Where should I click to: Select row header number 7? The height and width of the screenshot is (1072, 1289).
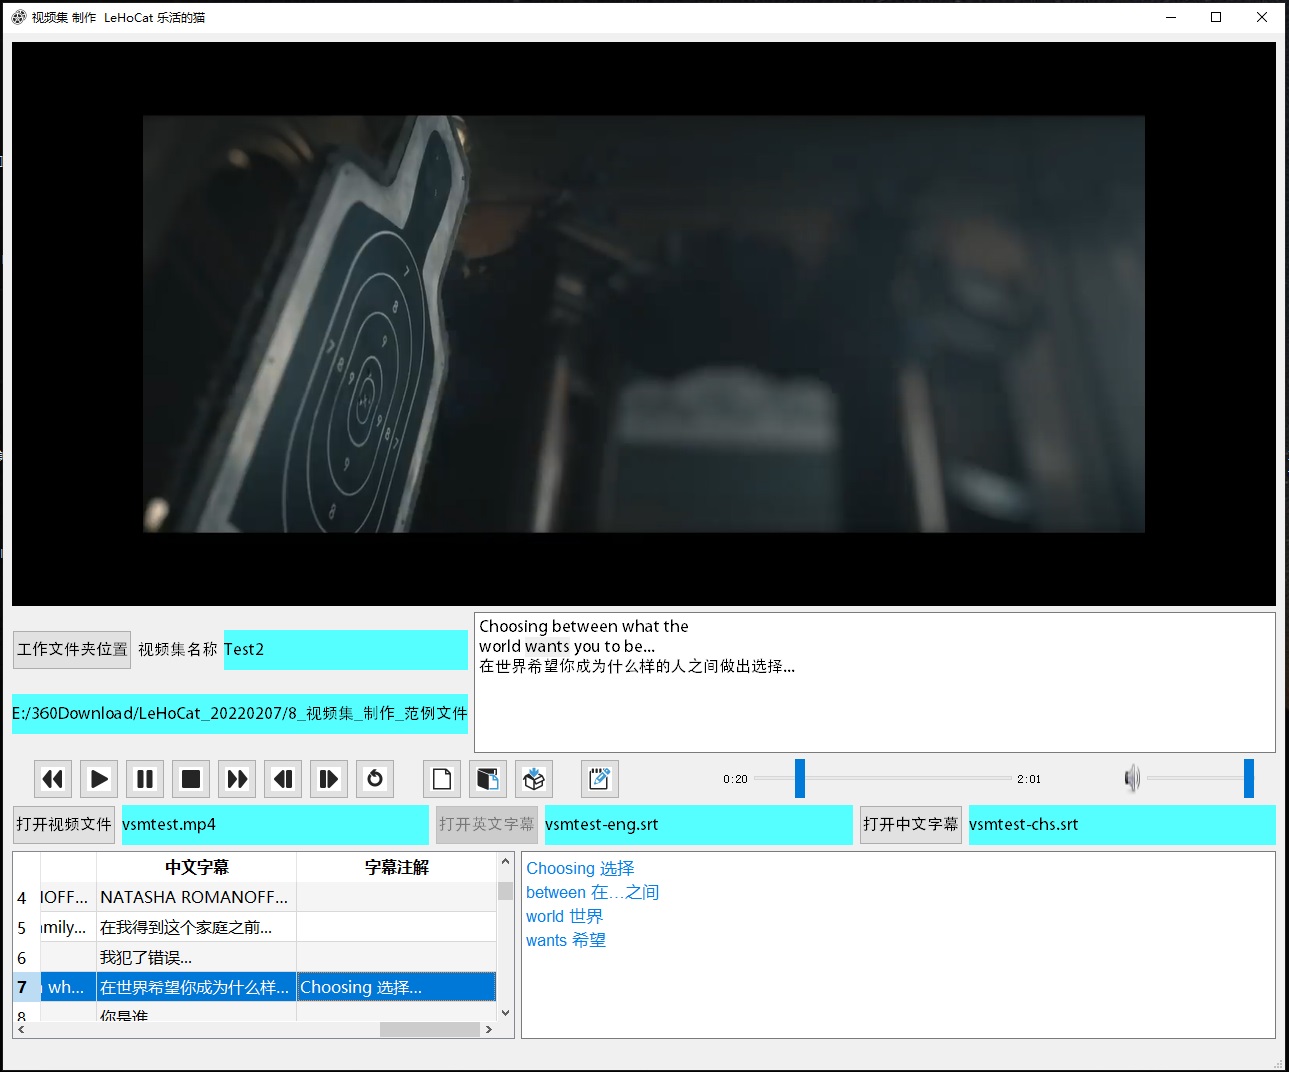tap(26, 987)
